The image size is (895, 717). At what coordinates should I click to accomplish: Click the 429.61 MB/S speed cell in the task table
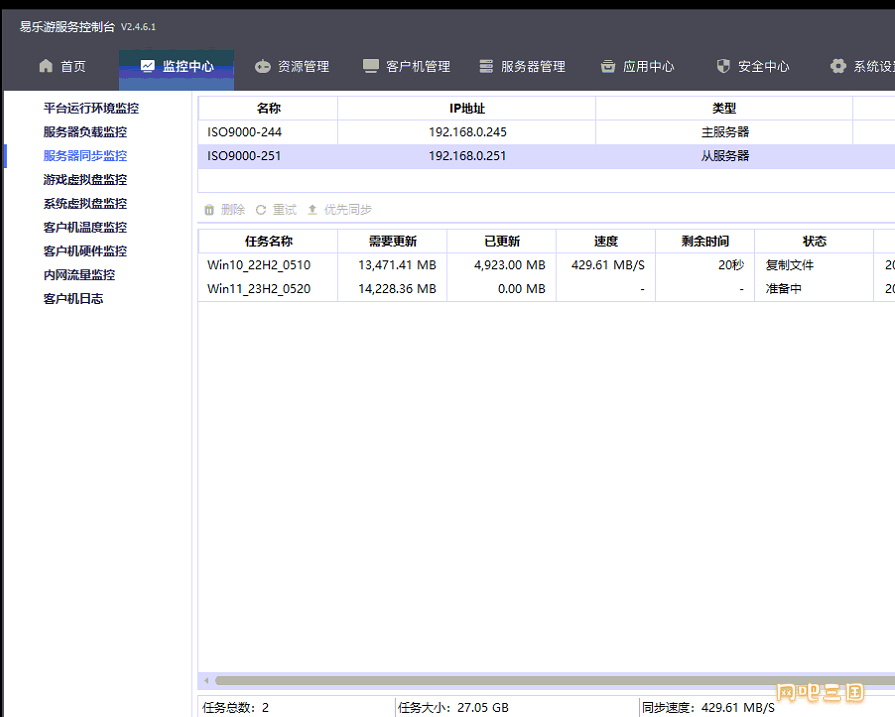click(x=608, y=265)
